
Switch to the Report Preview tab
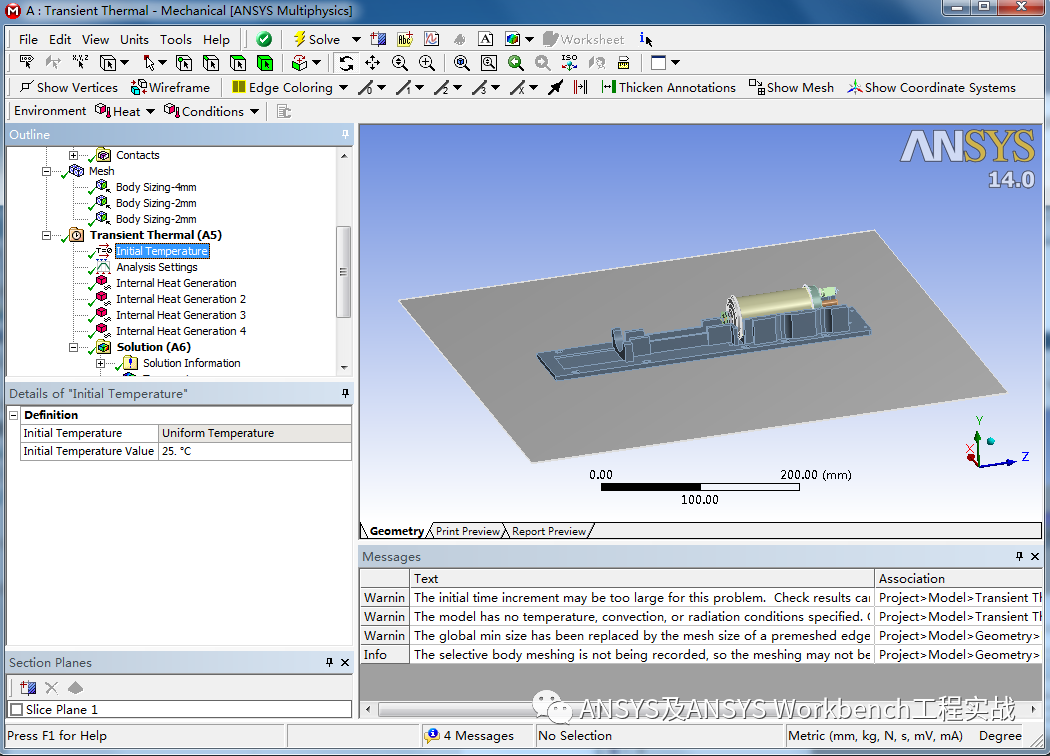(549, 531)
